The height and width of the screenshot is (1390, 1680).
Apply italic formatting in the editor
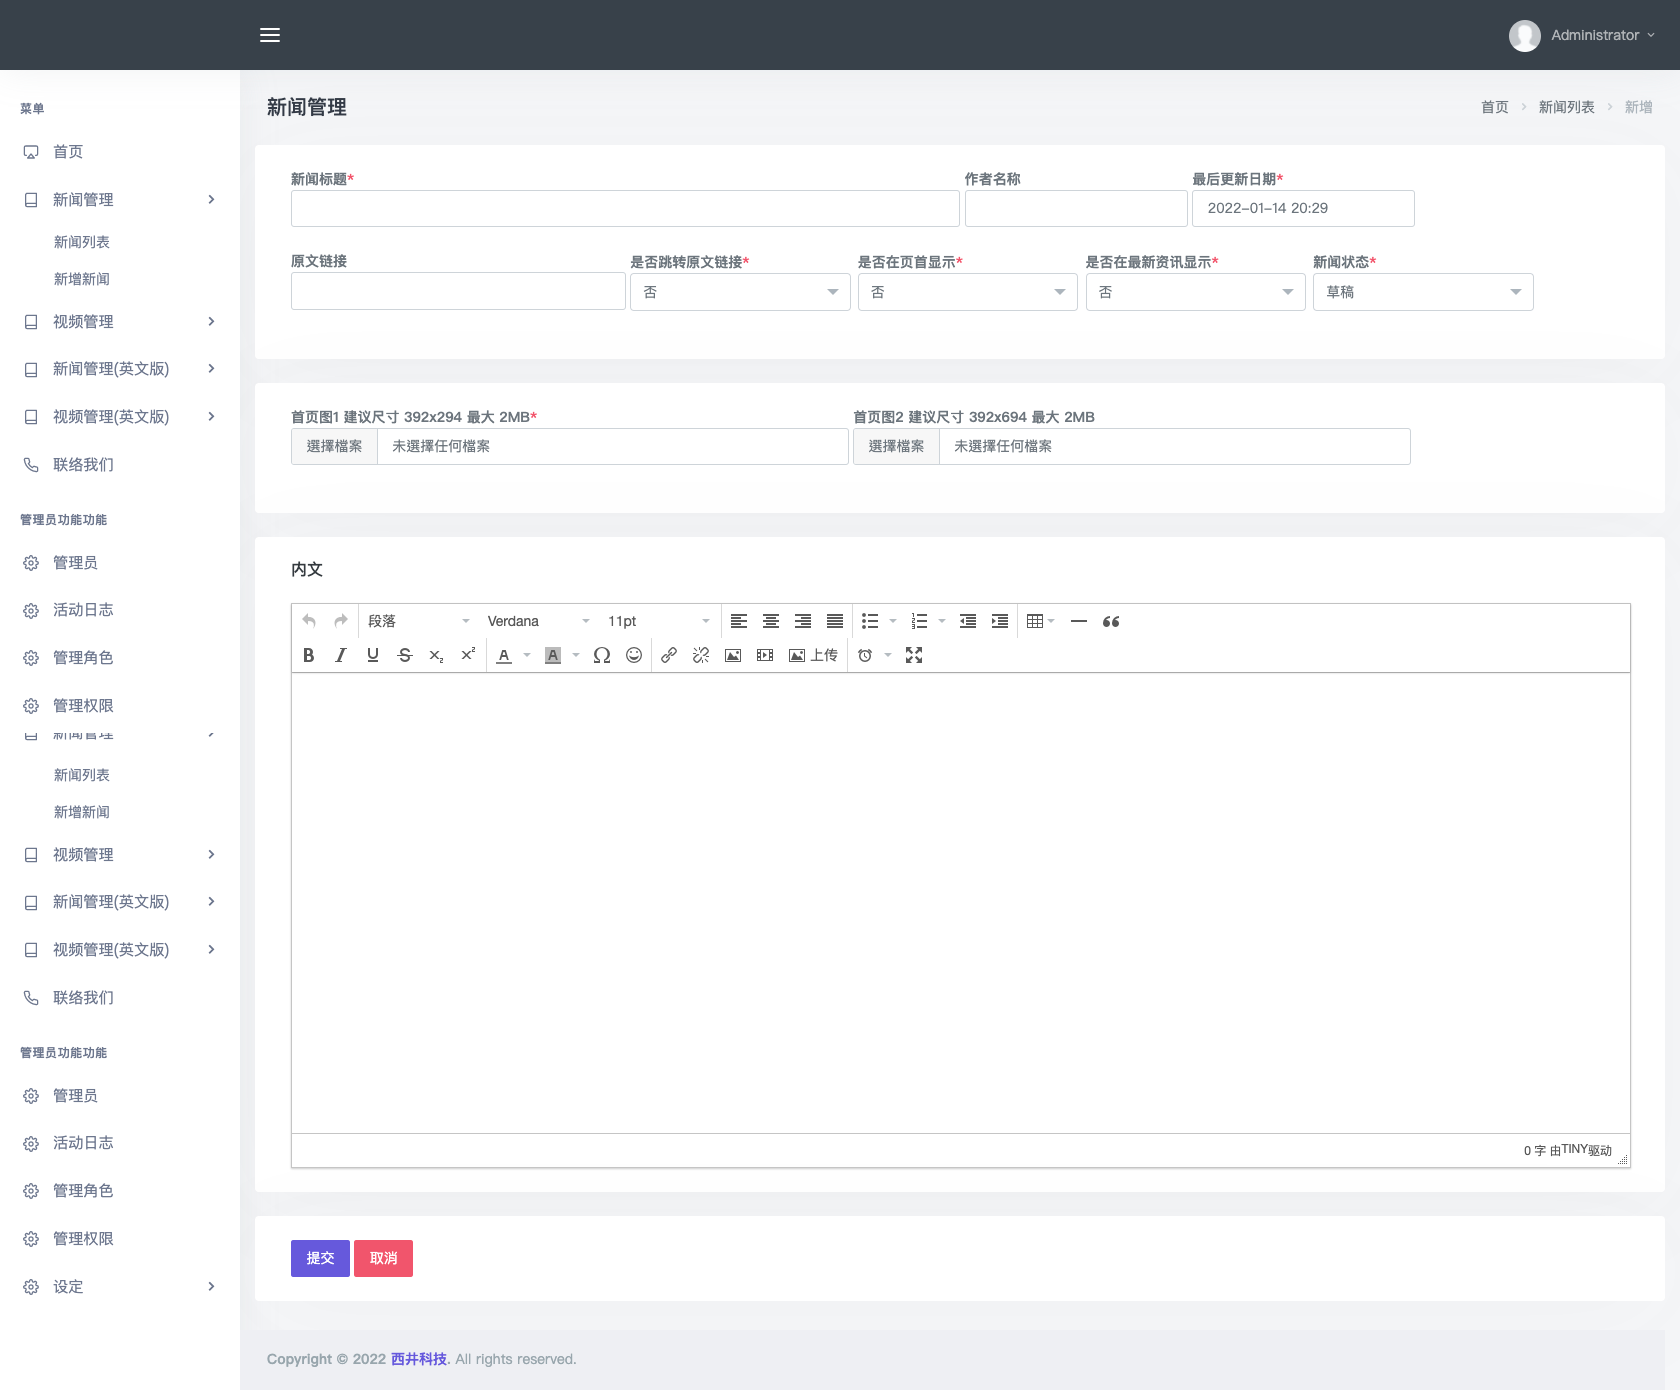tap(341, 655)
